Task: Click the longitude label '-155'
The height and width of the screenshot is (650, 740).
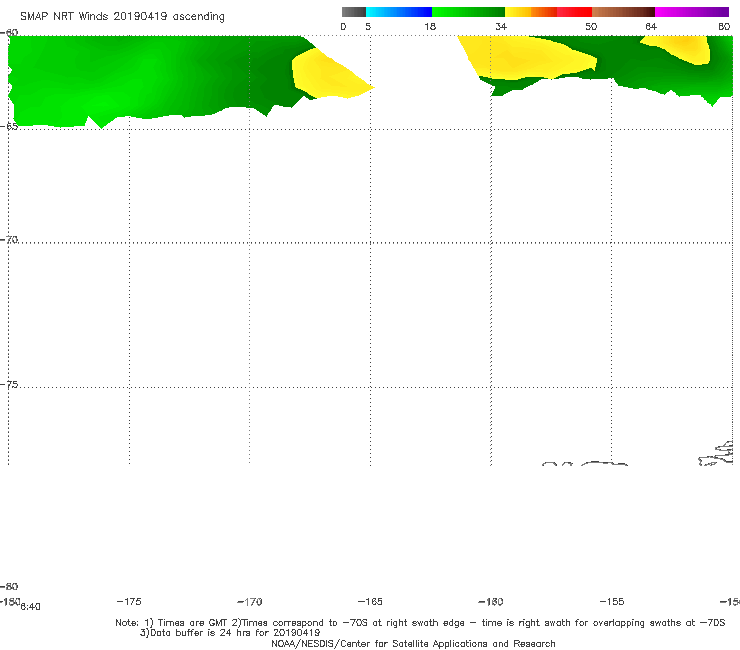Action: [612, 601]
